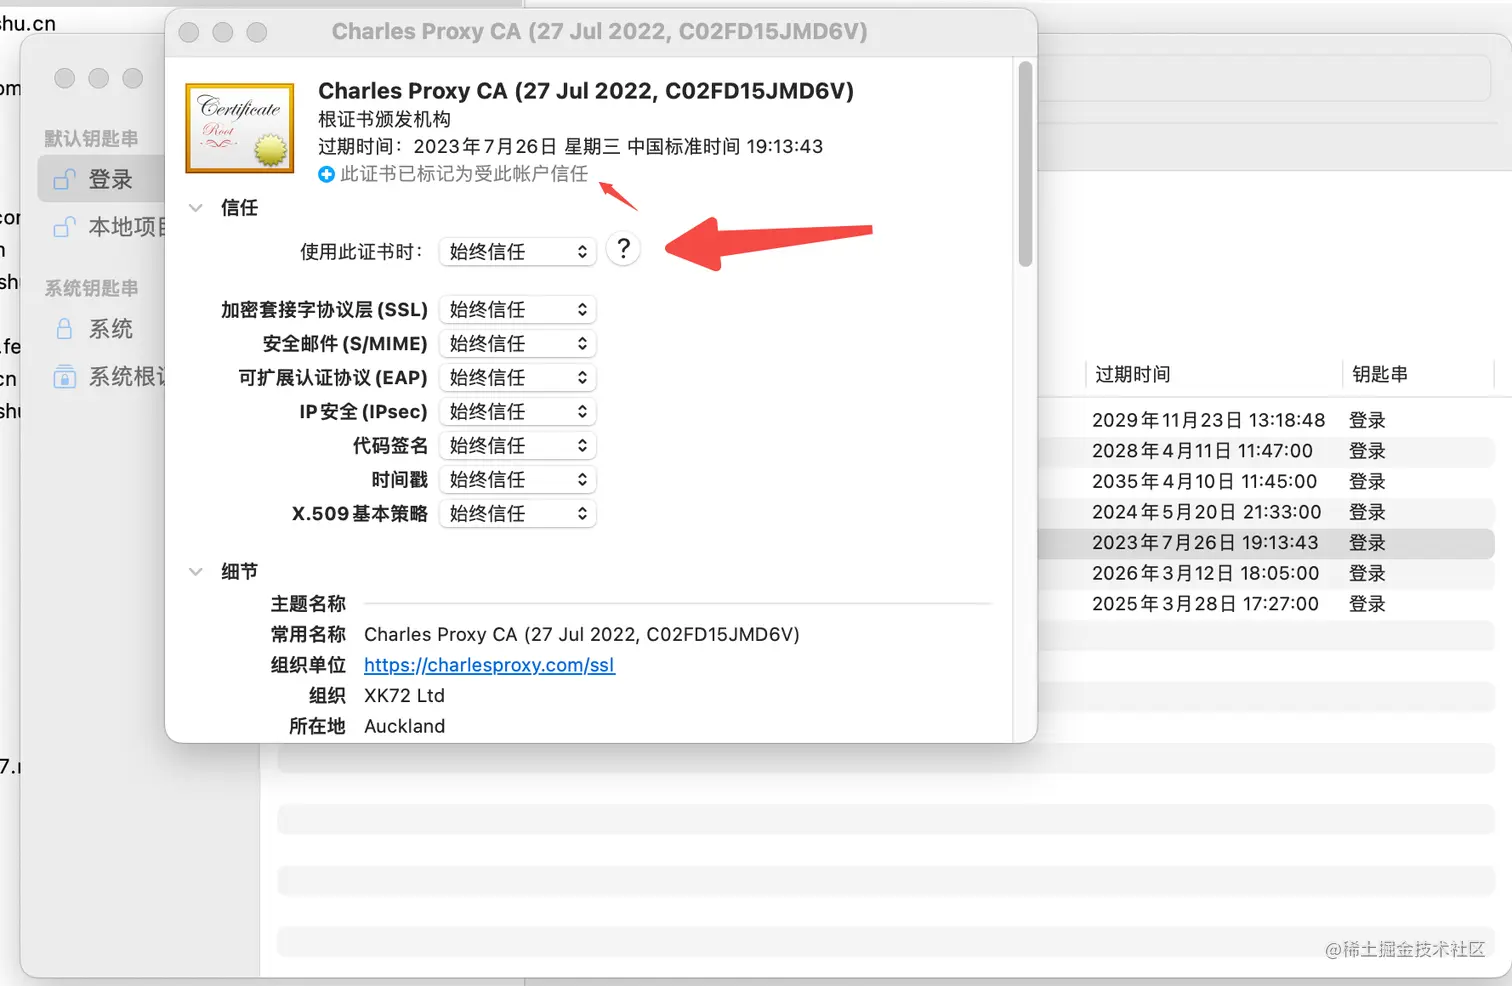
Task: Close the Keychain Access main window
Action: 64,78
